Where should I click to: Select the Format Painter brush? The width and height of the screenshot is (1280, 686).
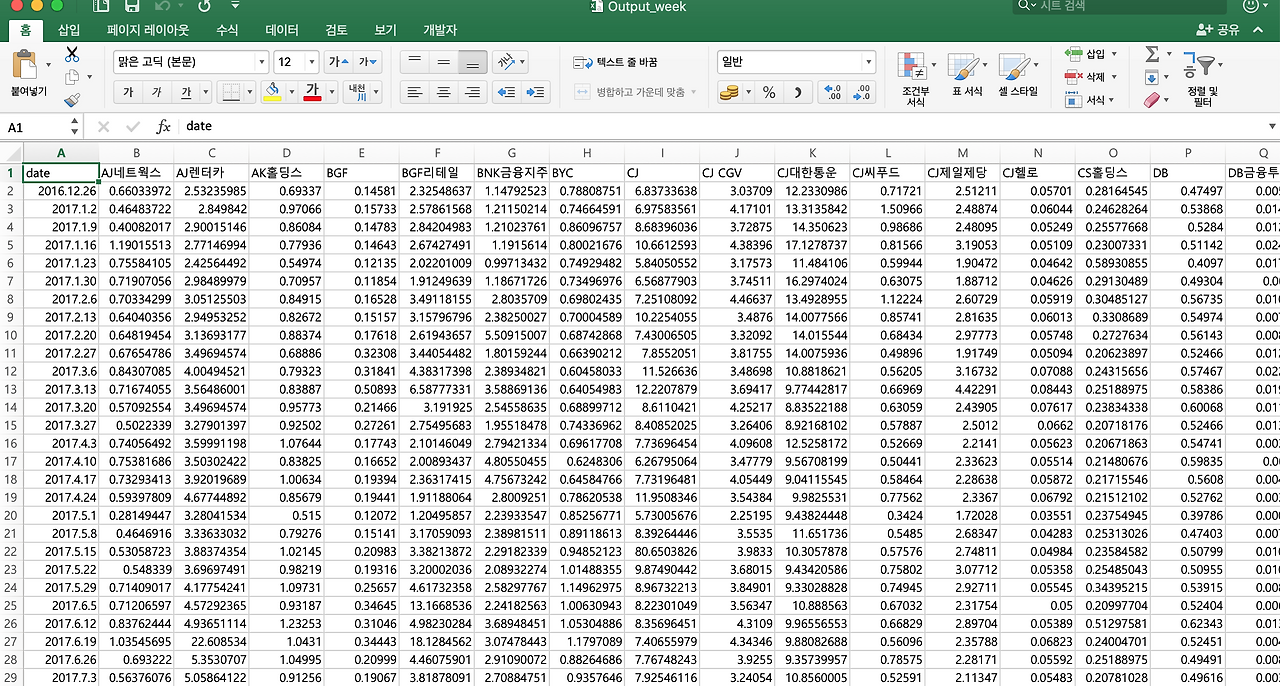click(71, 100)
